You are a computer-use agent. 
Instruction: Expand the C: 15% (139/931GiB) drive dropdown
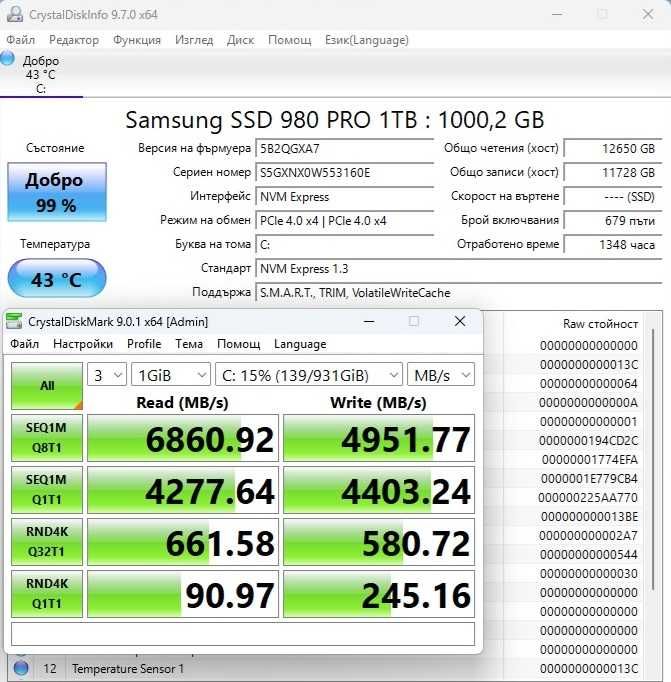[309, 374]
